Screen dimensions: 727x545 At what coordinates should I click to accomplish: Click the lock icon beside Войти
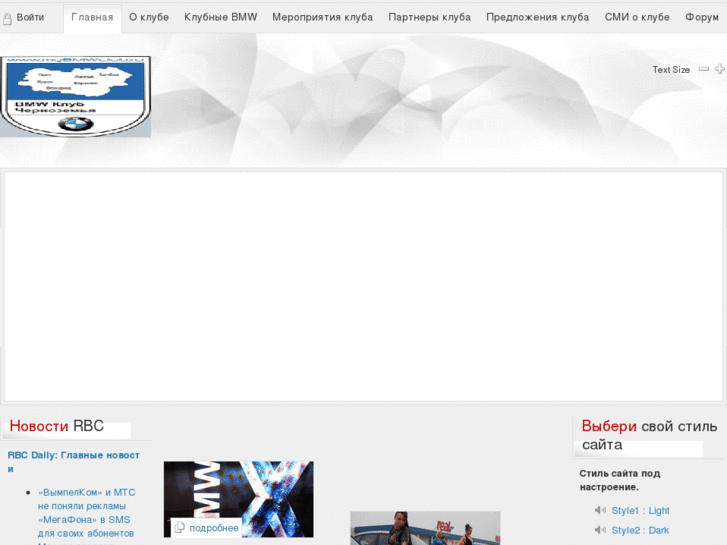coord(7,19)
